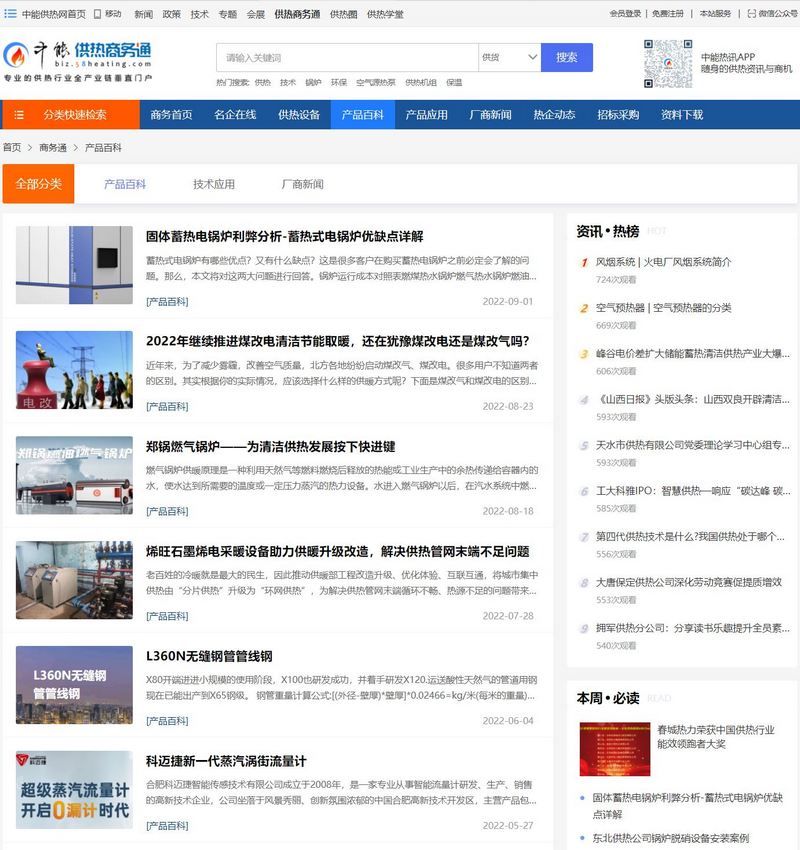Open the 郑锅燃气锅炉 article thumbnail

pos(74,475)
